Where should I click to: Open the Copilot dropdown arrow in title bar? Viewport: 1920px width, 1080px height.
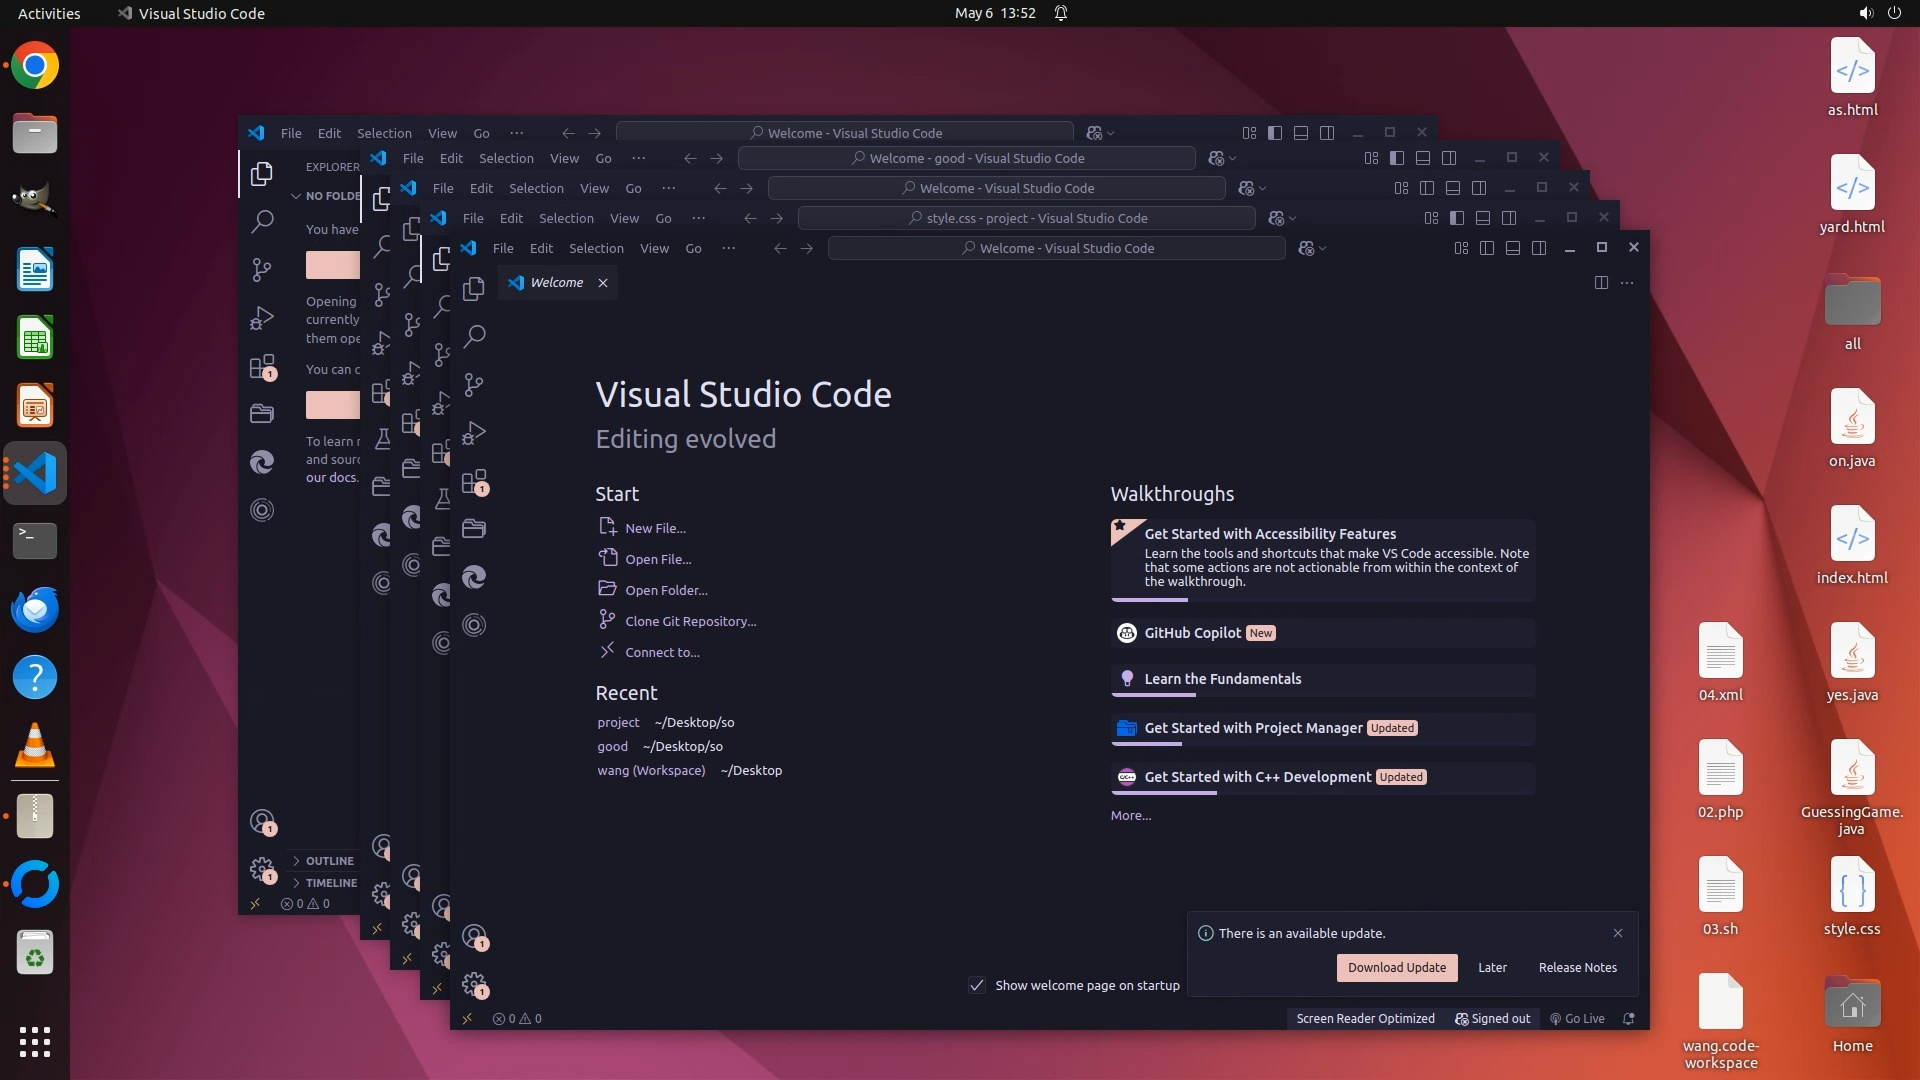pyautogui.click(x=1323, y=249)
